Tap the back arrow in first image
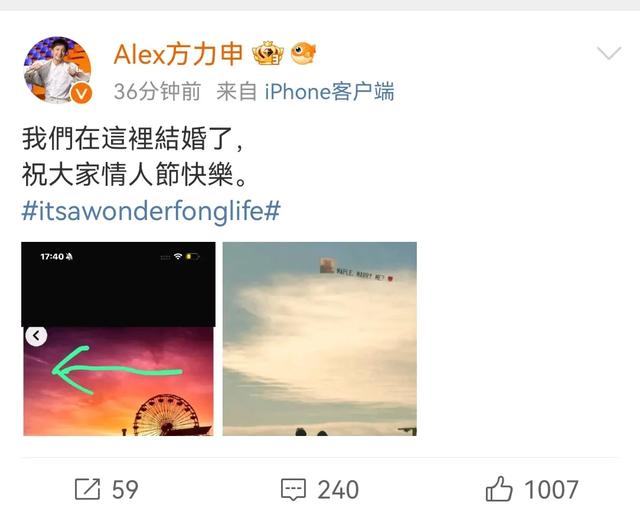This screenshot has height=518, width=640. 36,336
